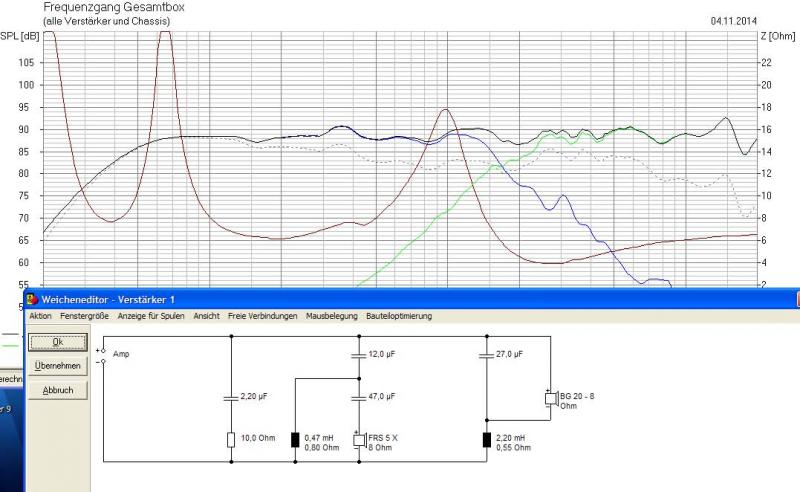Select the 12,0 µF capacitor symbol

coord(359,355)
